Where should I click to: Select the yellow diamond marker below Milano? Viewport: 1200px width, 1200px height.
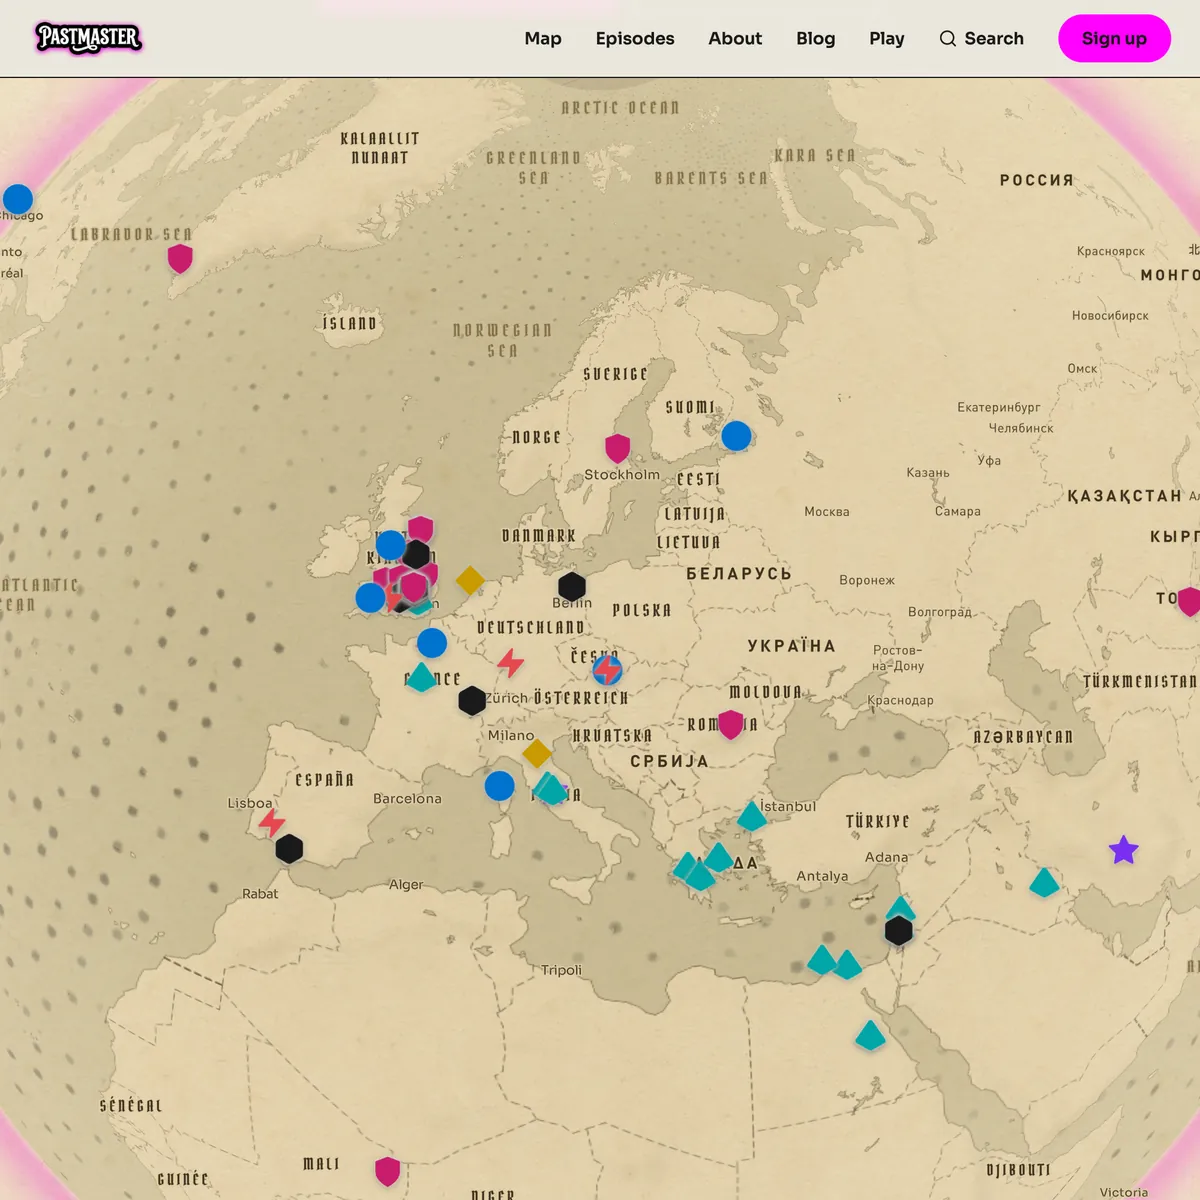(537, 752)
